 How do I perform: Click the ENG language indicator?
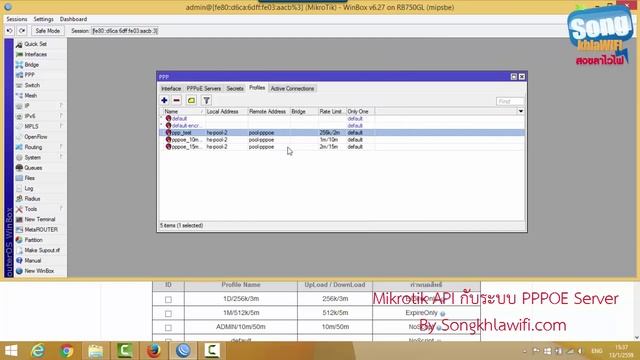[x=597, y=351]
